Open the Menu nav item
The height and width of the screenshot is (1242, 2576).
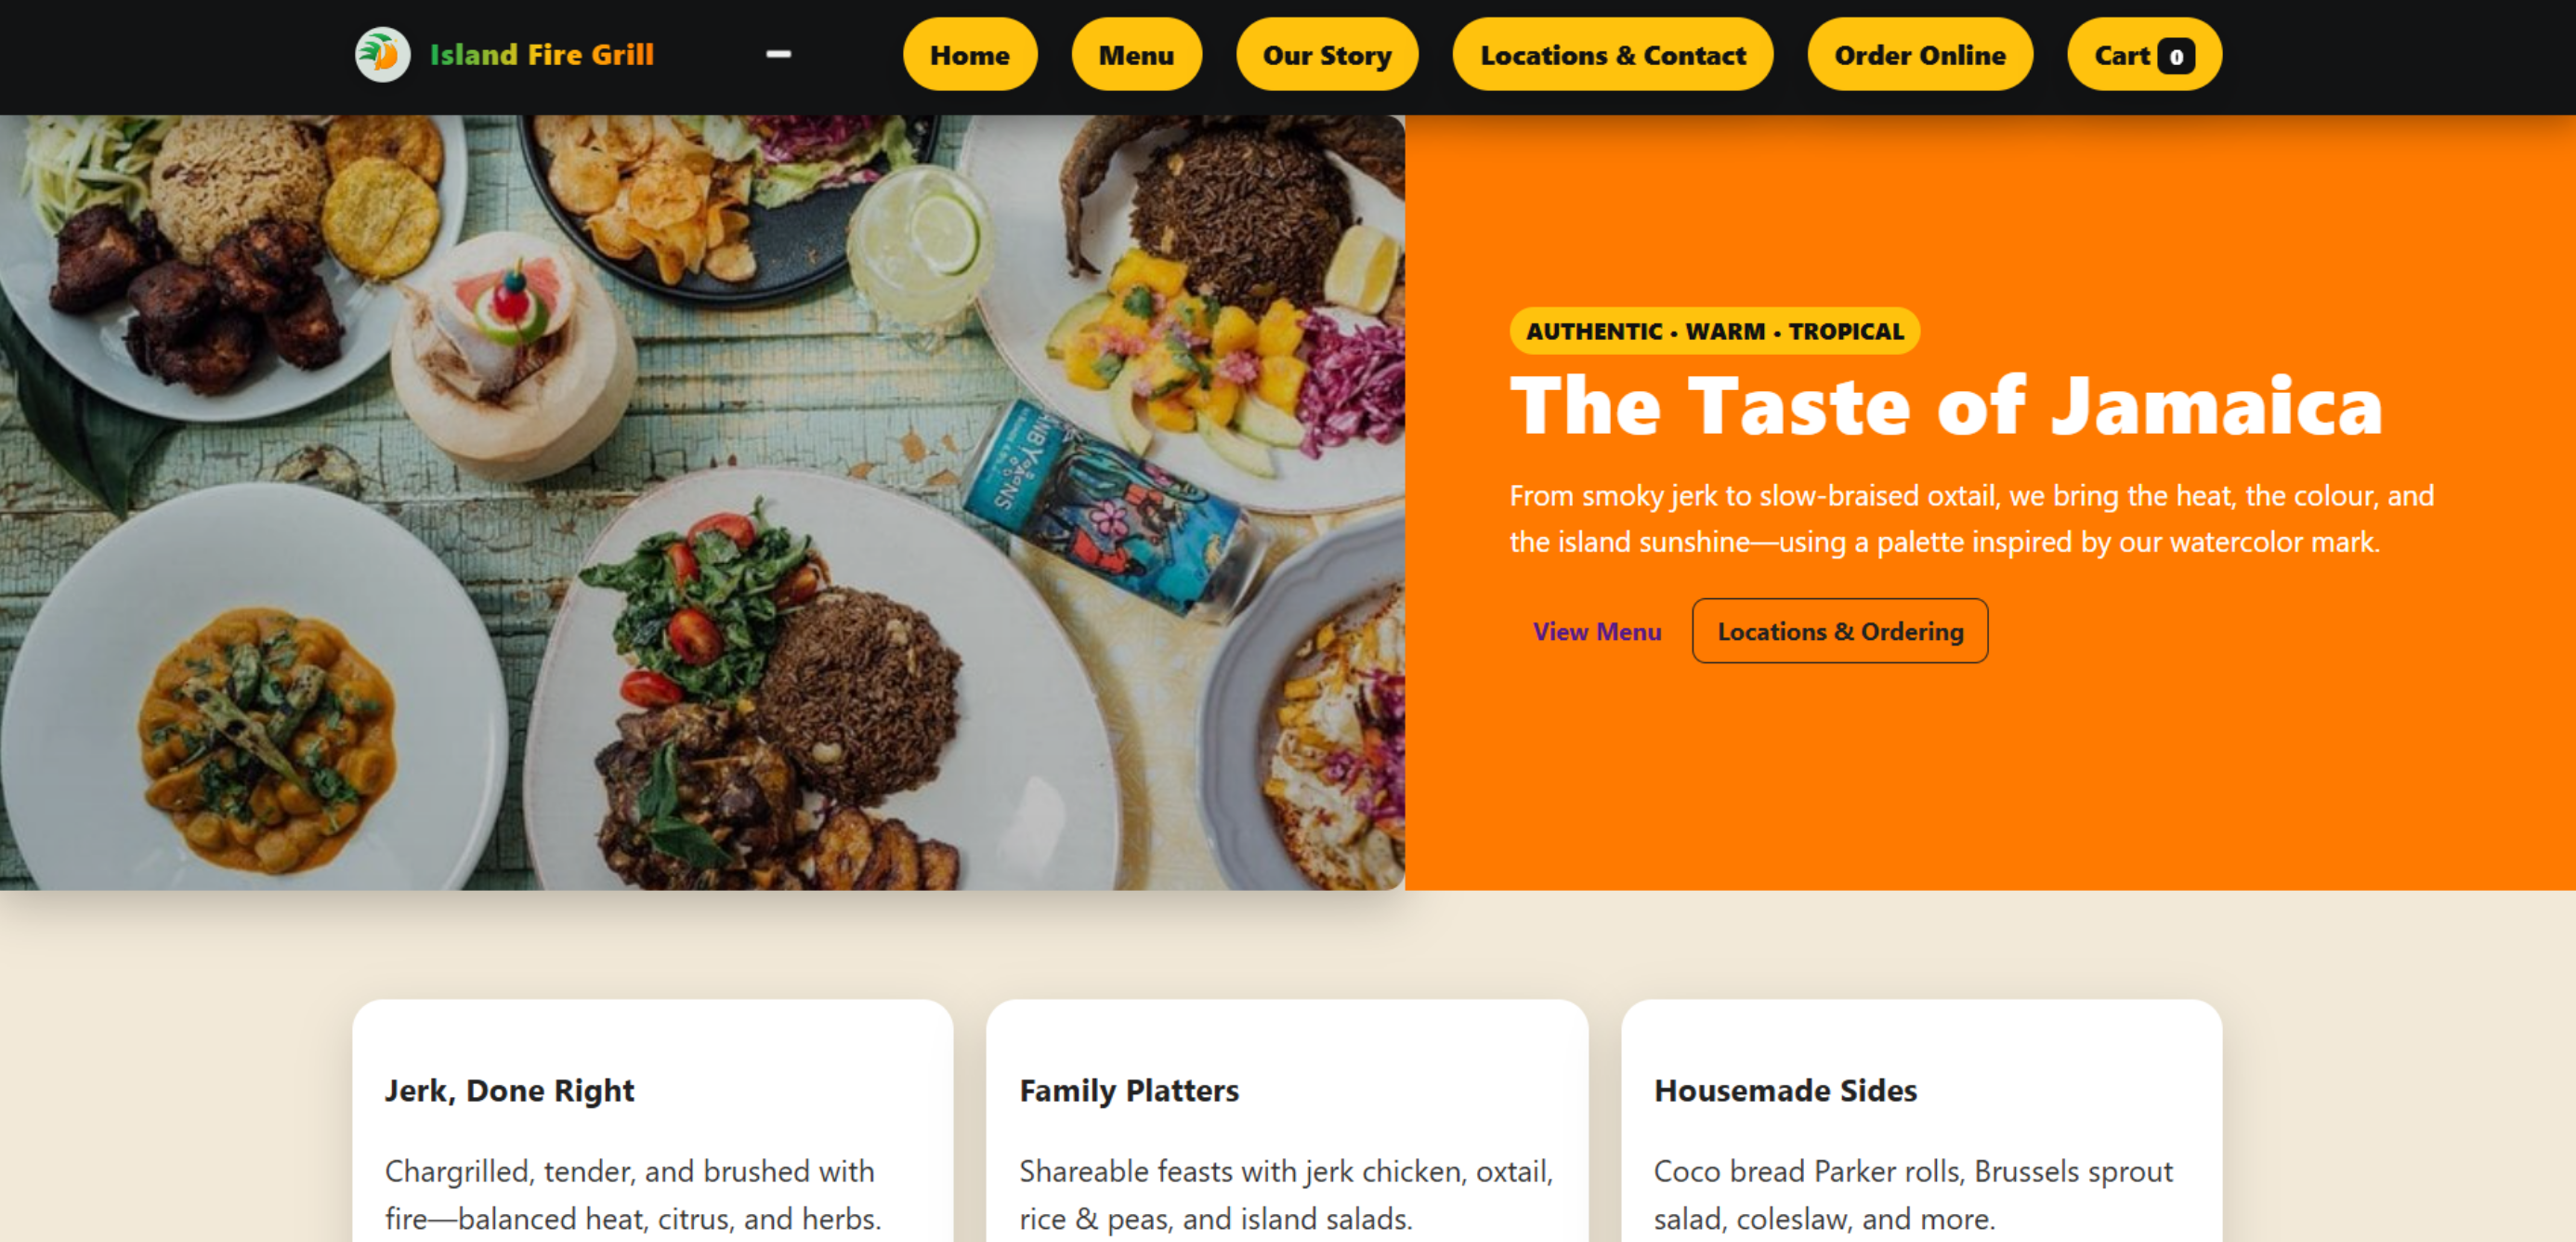pos(1136,55)
